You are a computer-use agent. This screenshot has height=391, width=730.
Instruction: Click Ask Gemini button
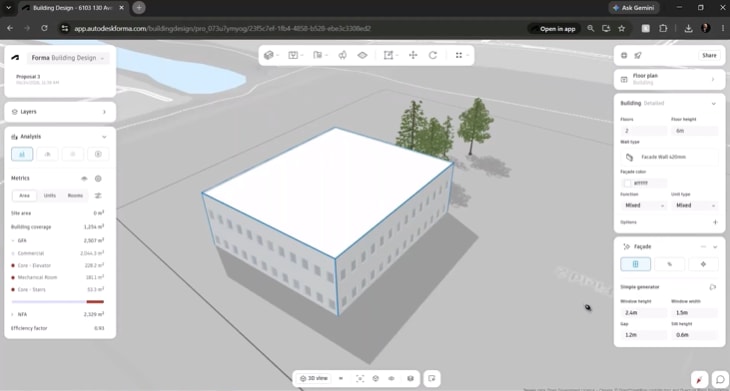click(633, 8)
